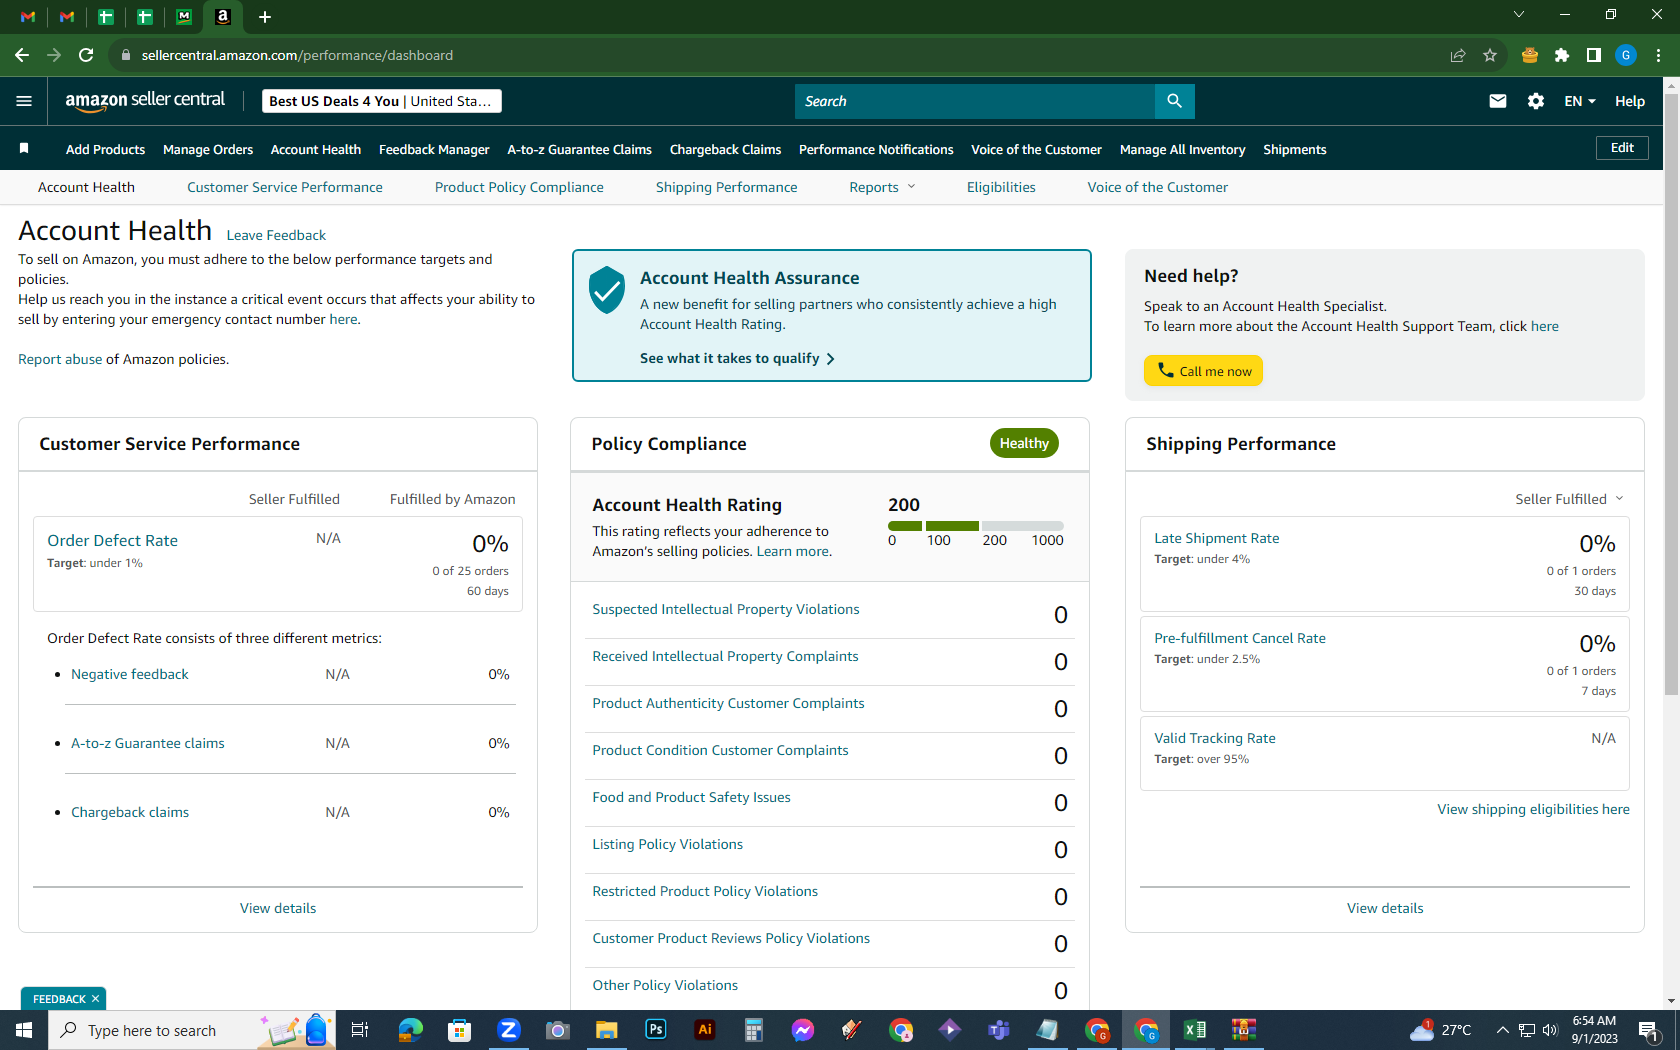Viewport: 1680px width, 1050px height.
Task: Reload the page with refresh icon
Action: (86, 55)
